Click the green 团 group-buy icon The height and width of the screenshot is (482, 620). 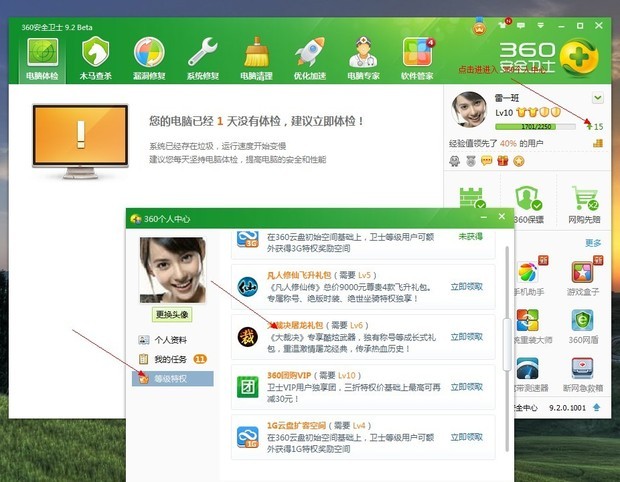248,387
